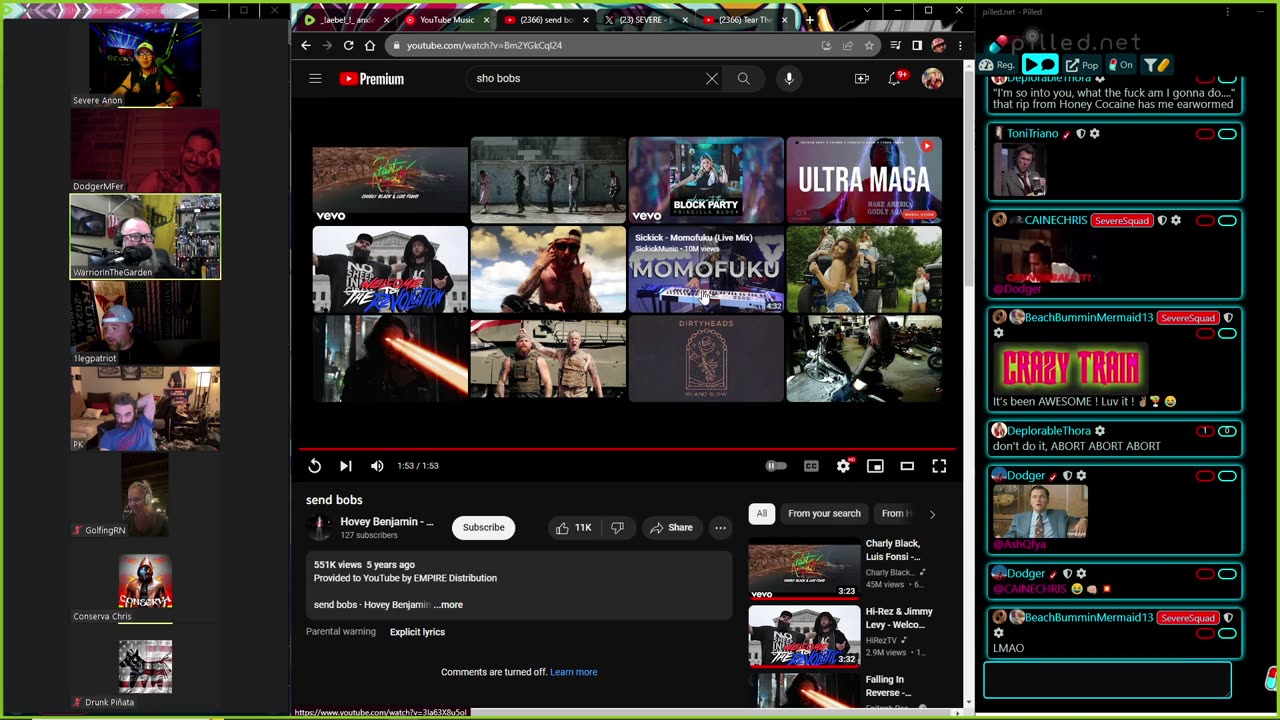This screenshot has width=1280, height=720.
Task: Run search with the magnifier button
Action: [744, 78]
